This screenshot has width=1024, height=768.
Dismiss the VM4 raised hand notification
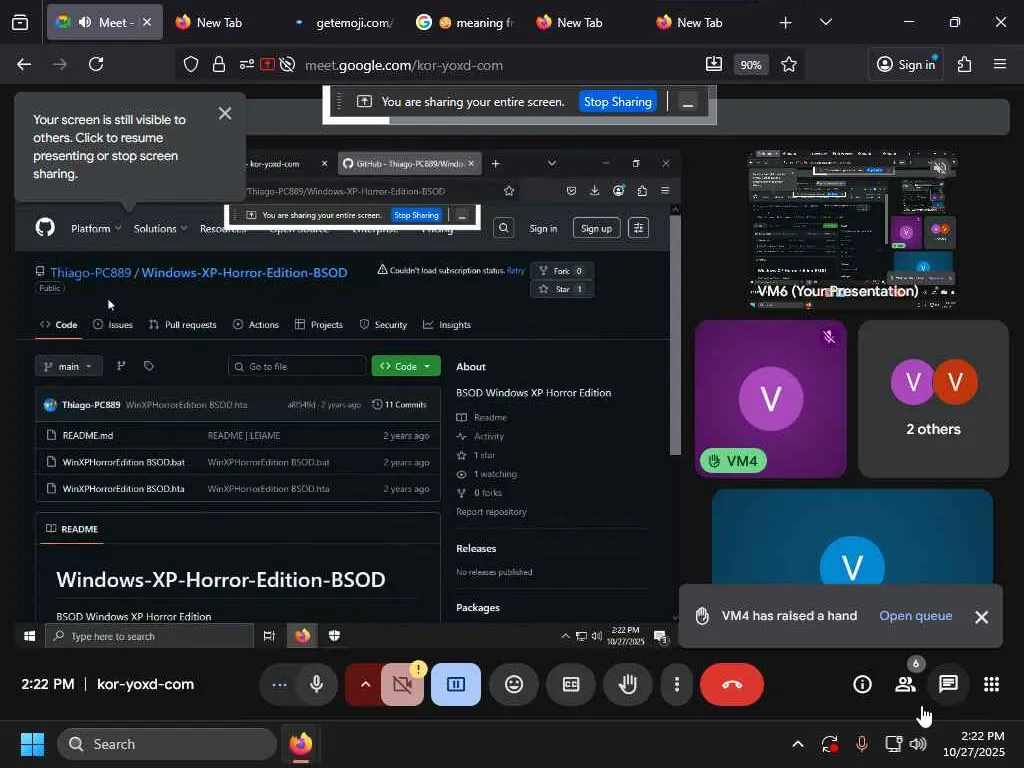[x=981, y=617]
